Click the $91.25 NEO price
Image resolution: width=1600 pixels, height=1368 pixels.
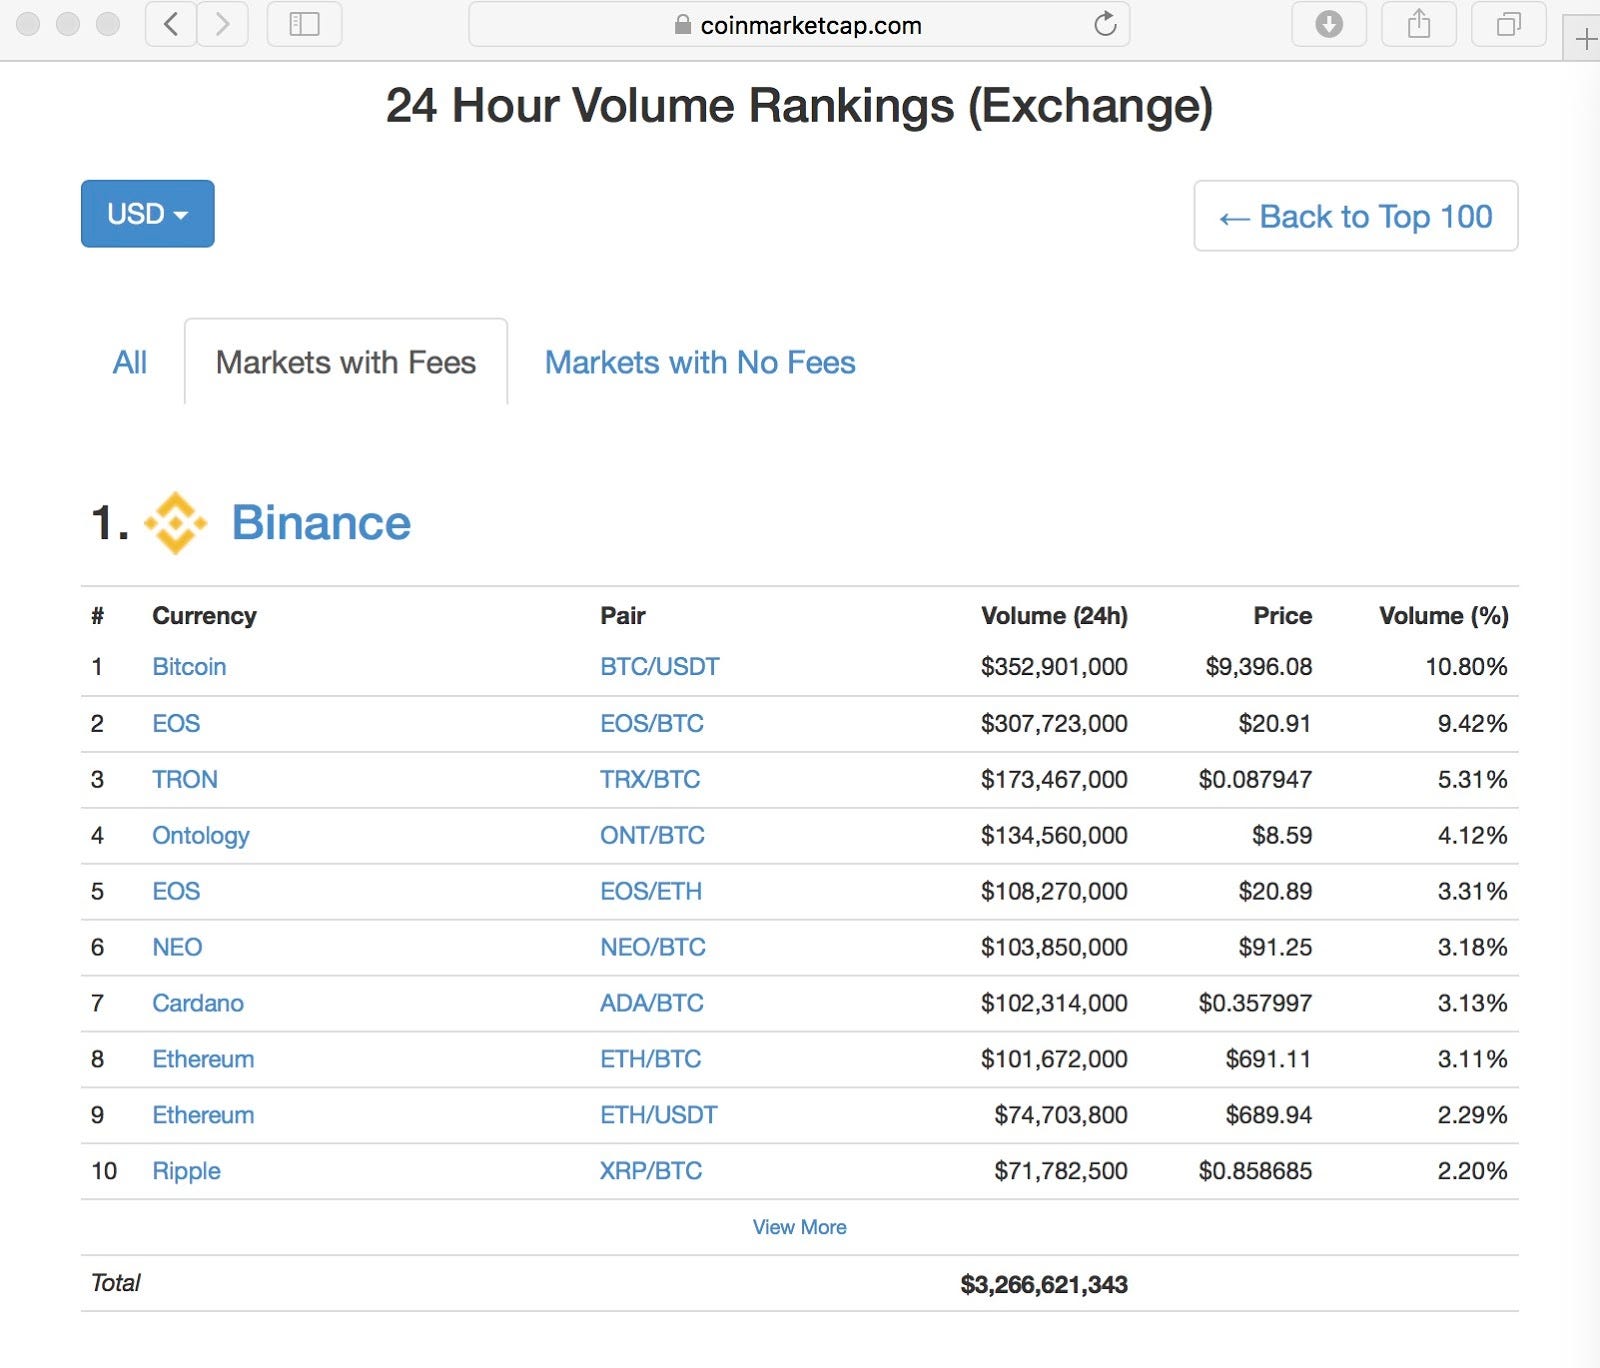click(1275, 947)
